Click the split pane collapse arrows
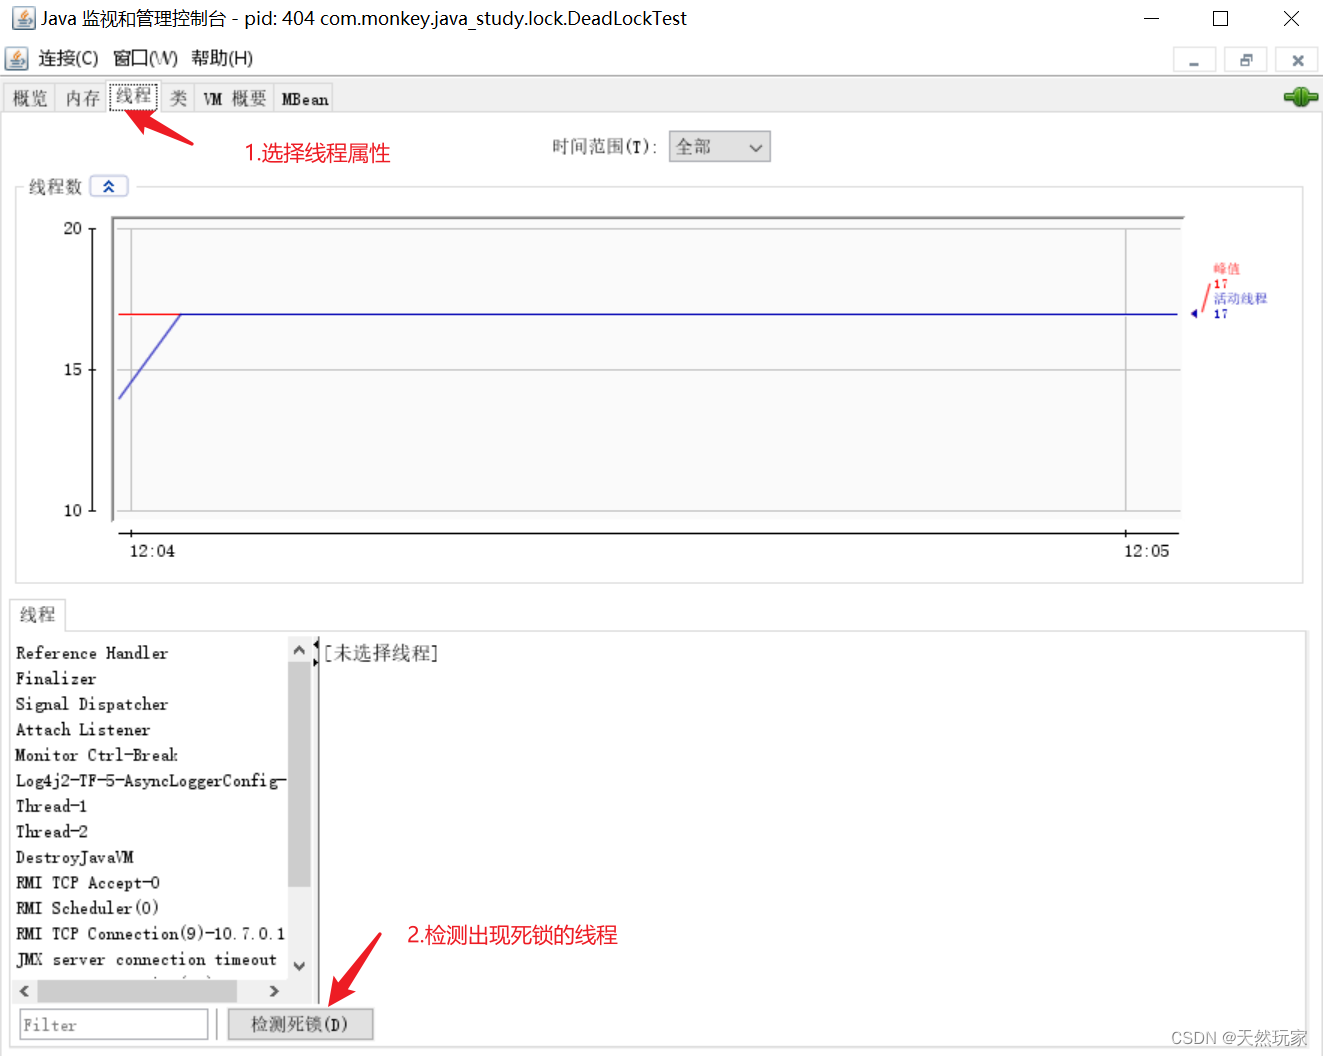The height and width of the screenshot is (1056, 1323). (316, 653)
